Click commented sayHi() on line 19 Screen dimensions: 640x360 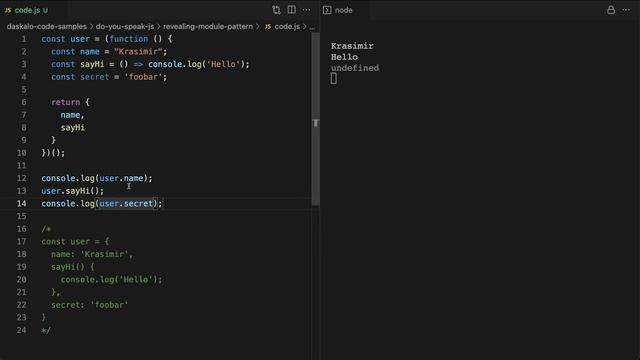[x=73, y=267]
